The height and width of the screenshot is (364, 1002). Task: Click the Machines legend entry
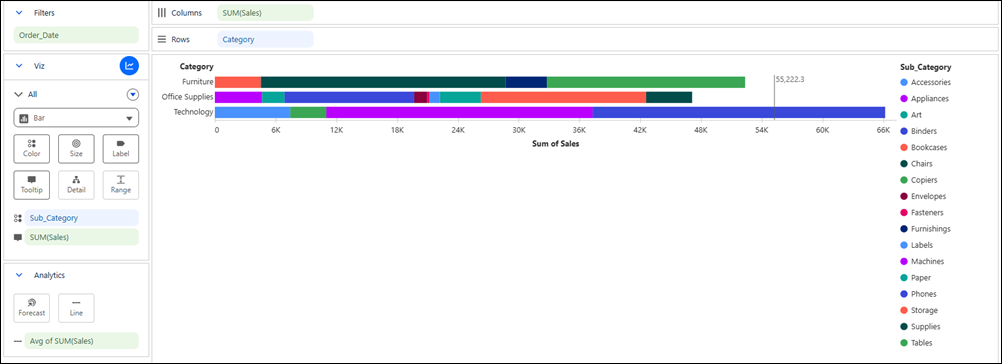pos(921,261)
